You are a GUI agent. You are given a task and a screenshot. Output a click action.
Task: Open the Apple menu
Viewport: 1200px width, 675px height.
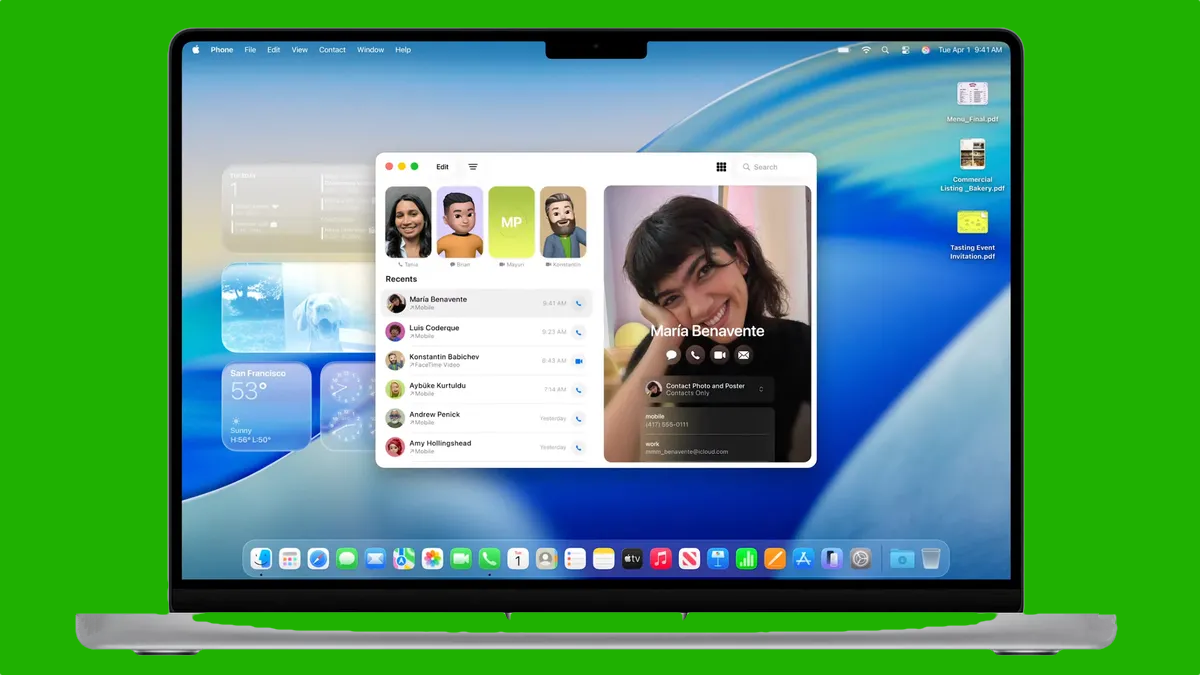(x=195, y=49)
